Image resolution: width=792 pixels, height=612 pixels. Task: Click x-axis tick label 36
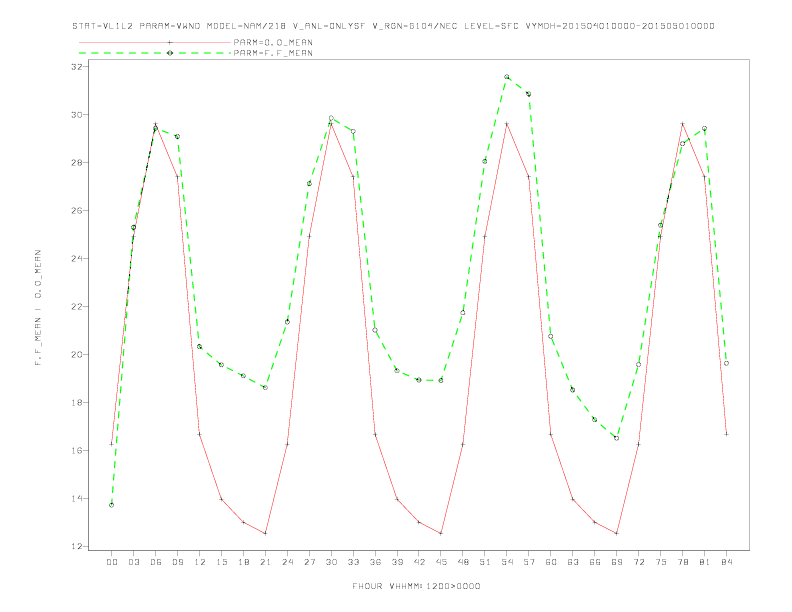click(375, 562)
